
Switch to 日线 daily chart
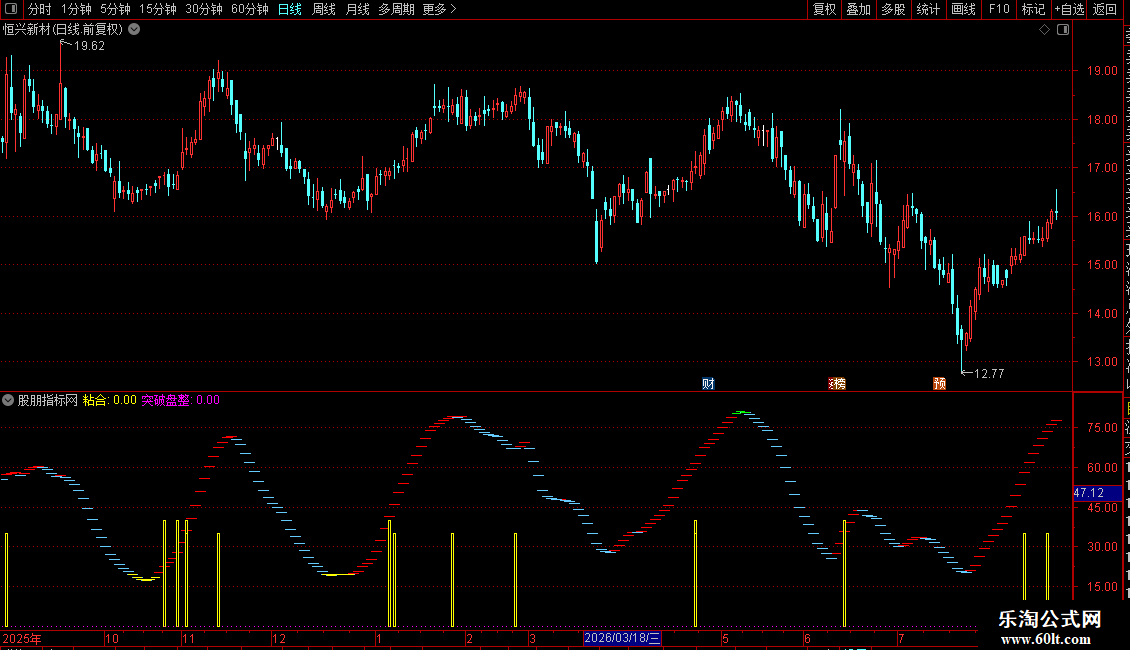tap(290, 9)
